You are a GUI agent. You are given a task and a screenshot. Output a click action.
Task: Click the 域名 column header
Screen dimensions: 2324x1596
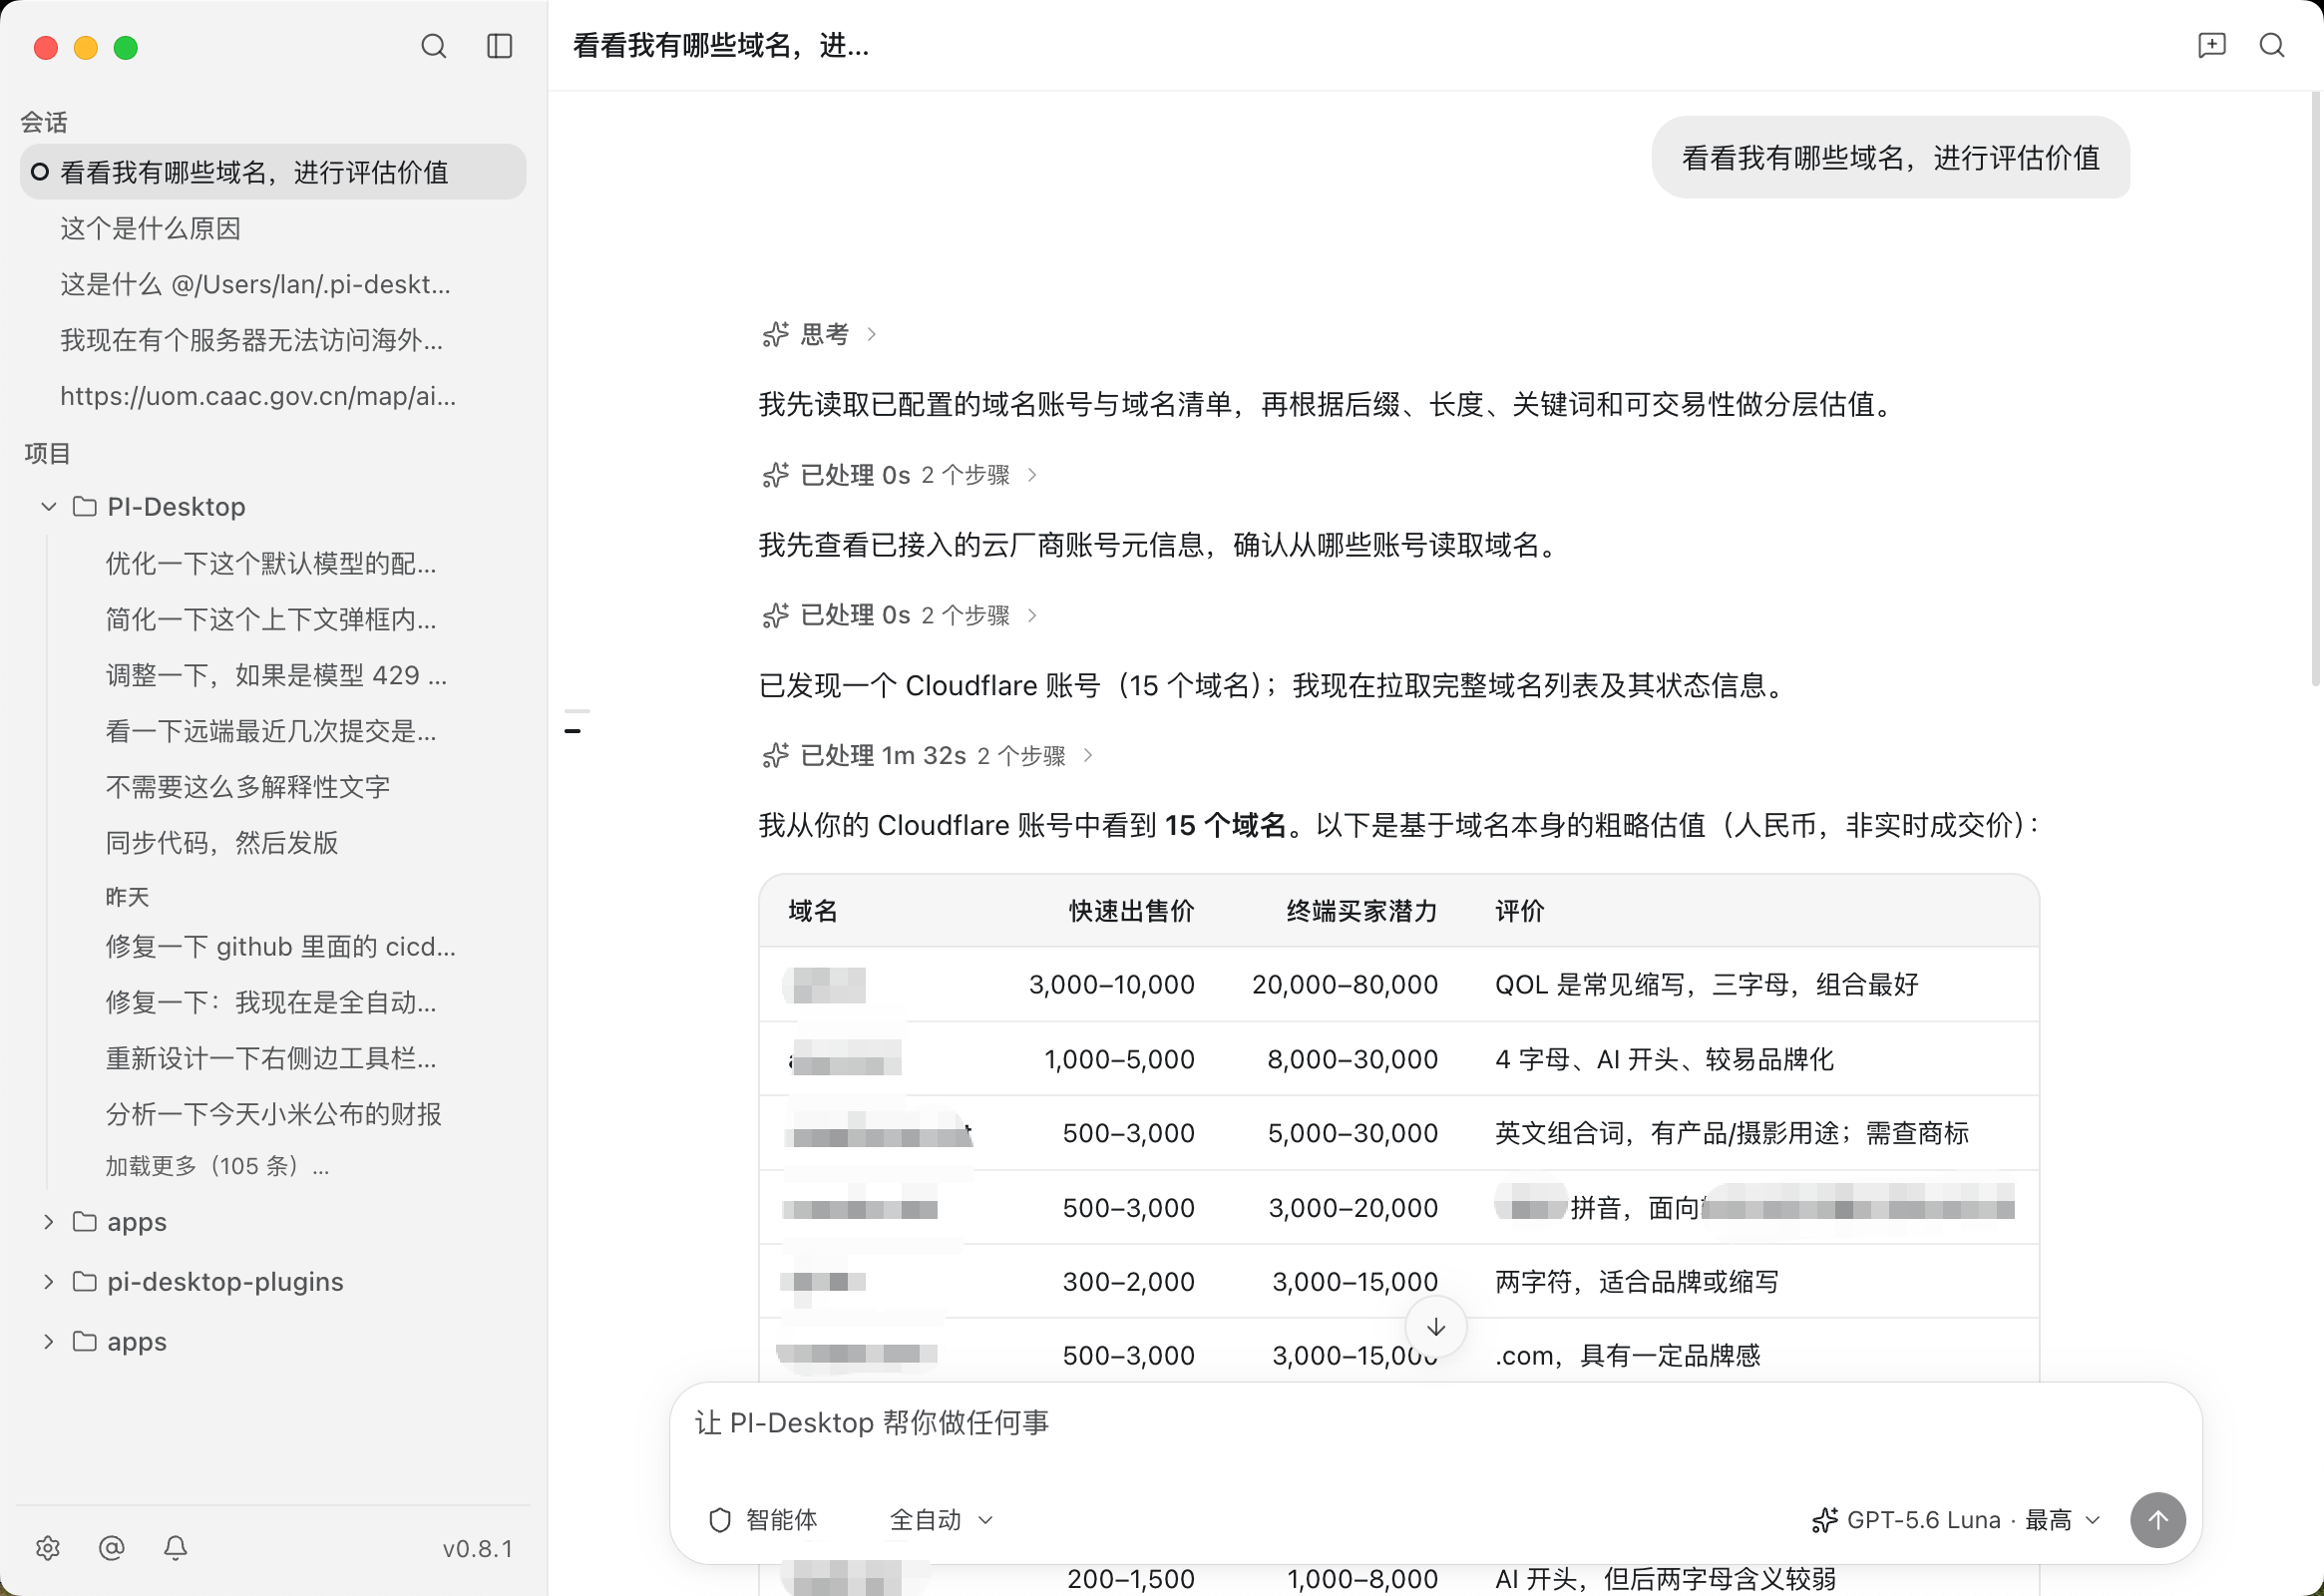(813, 911)
